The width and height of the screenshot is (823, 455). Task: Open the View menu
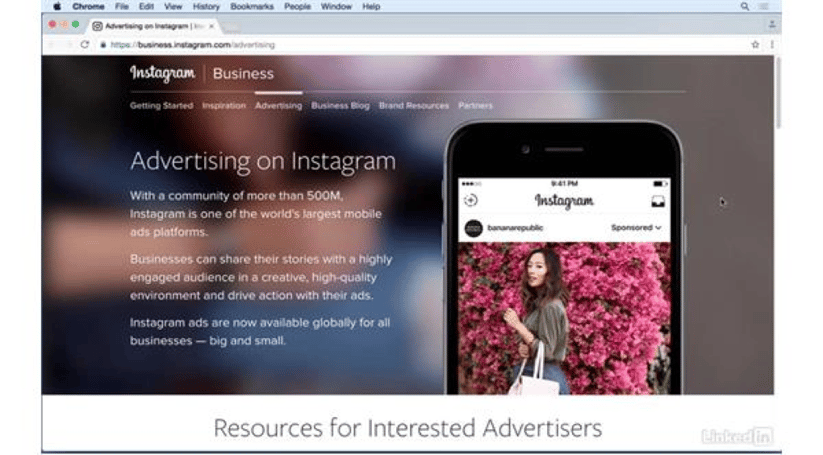pyautogui.click(x=173, y=6)
